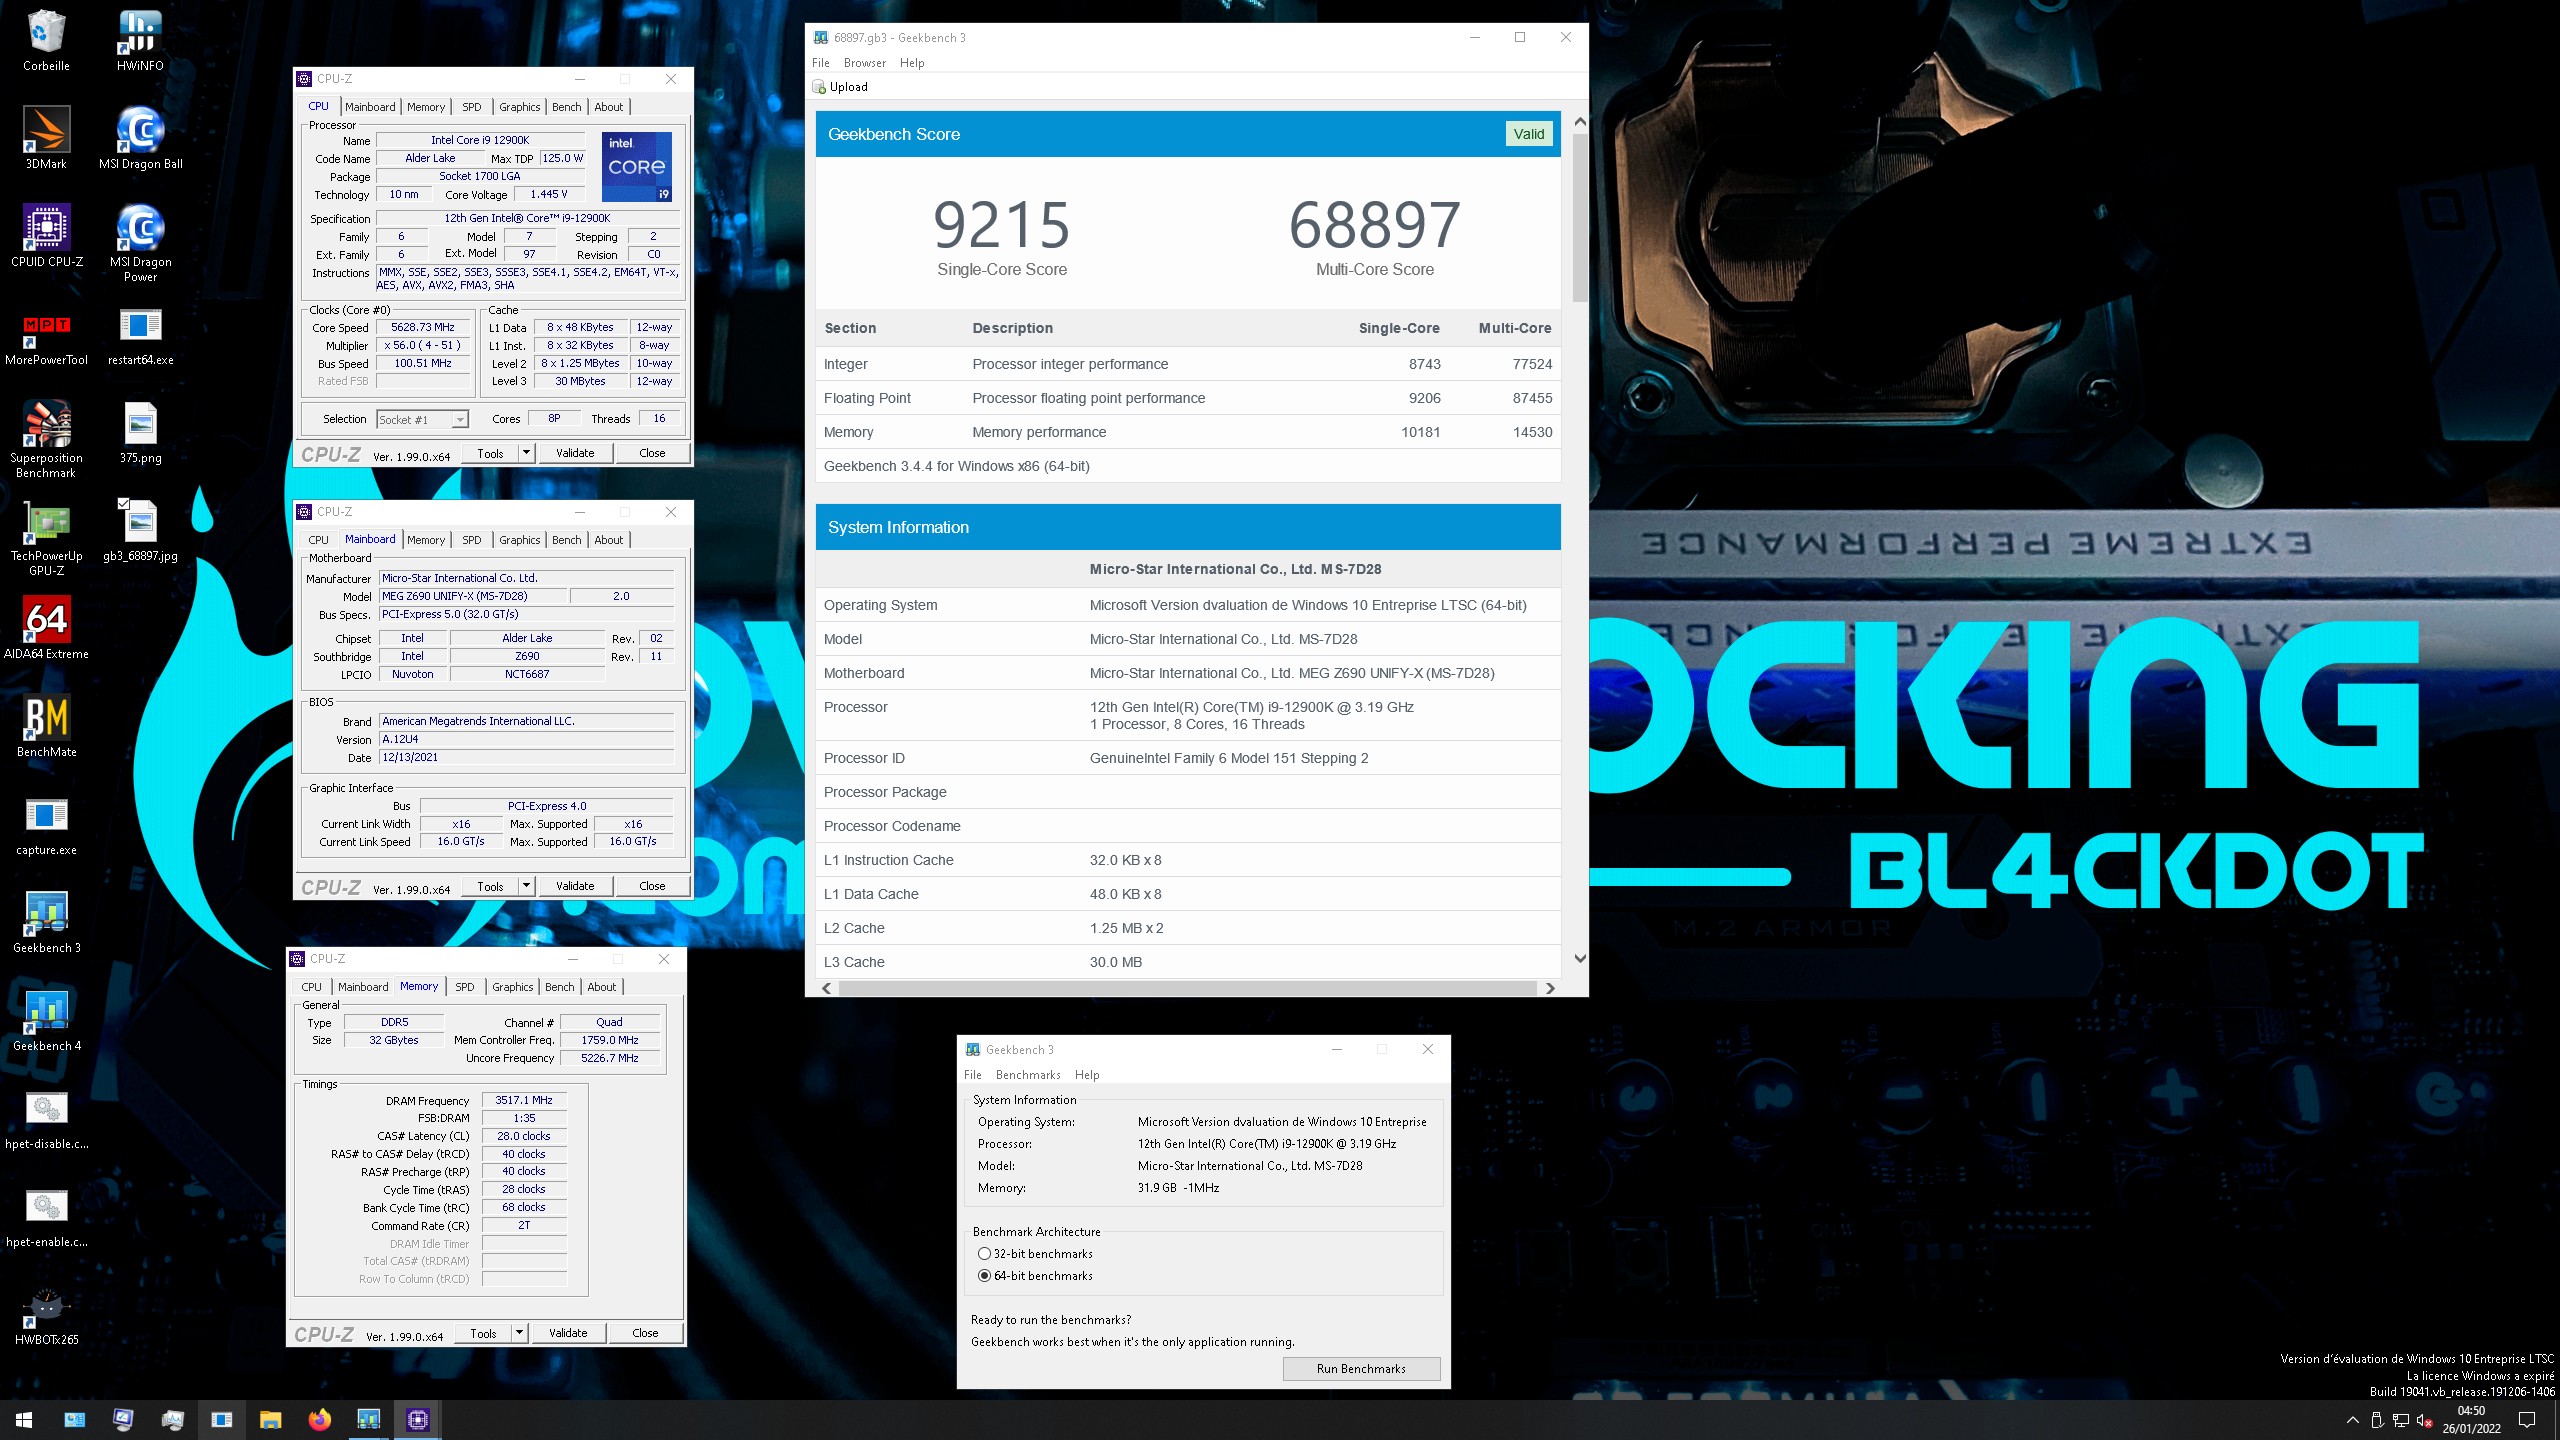Select the 375.png file icon

(x=140, y=432)
